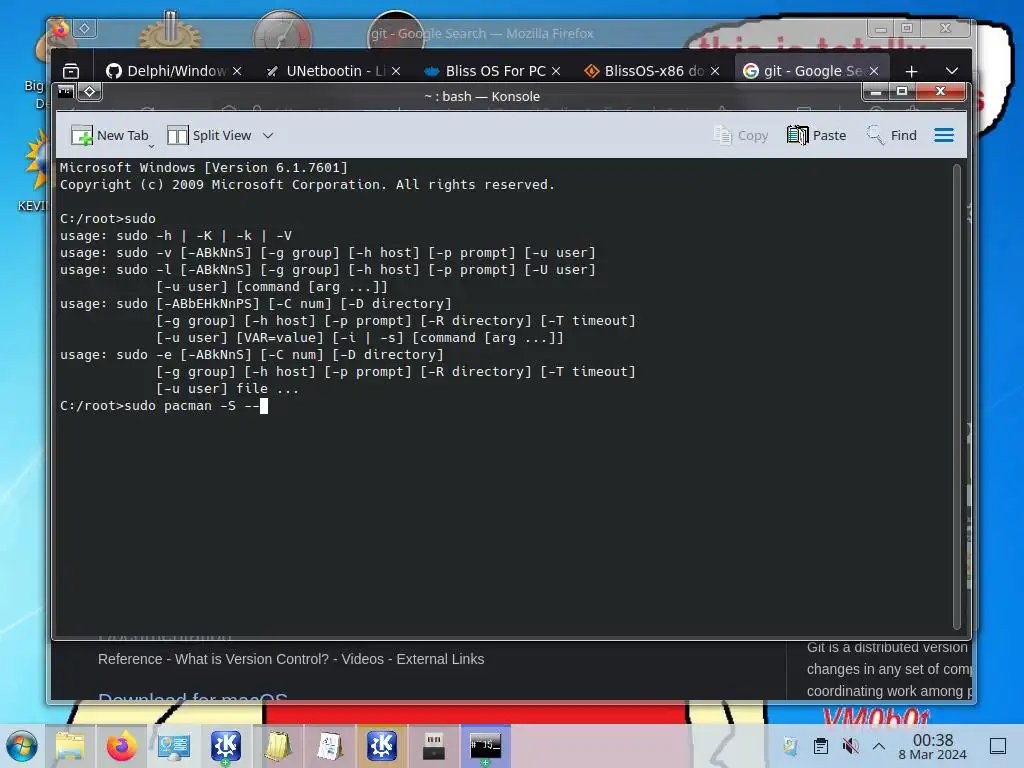Click the Firefox recent browsing icon
This screenshot has width=1024, height=768.
pyautogui.click(x=71, y=71)
